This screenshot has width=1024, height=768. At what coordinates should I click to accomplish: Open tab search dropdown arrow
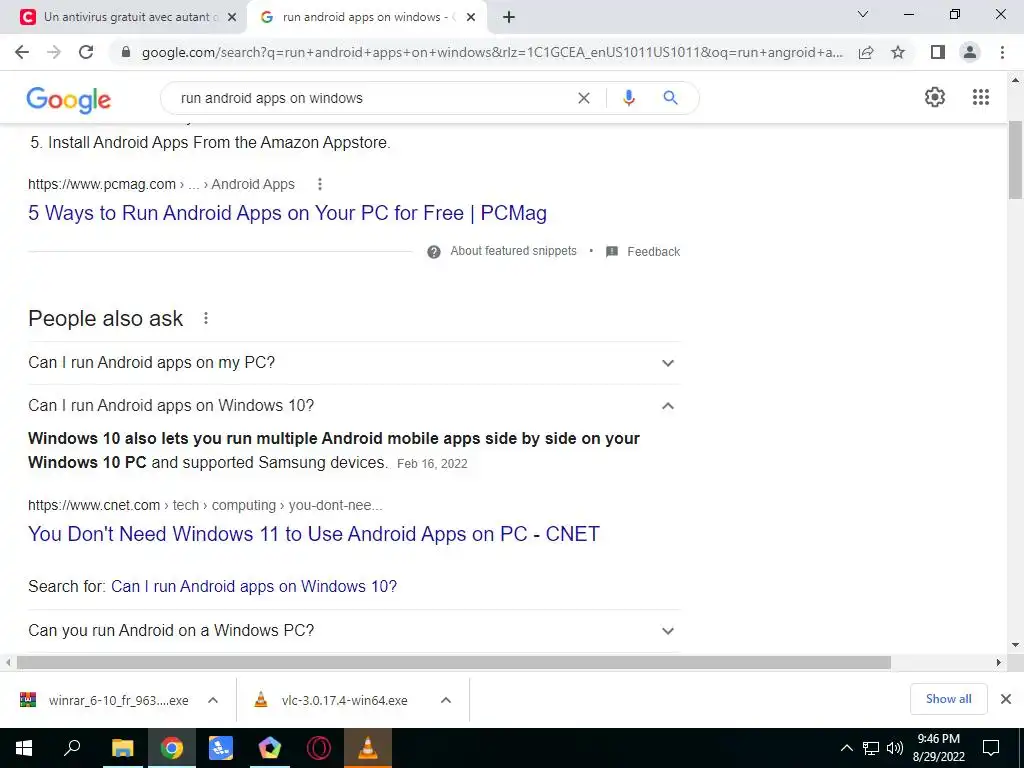(x=862, y=14)
